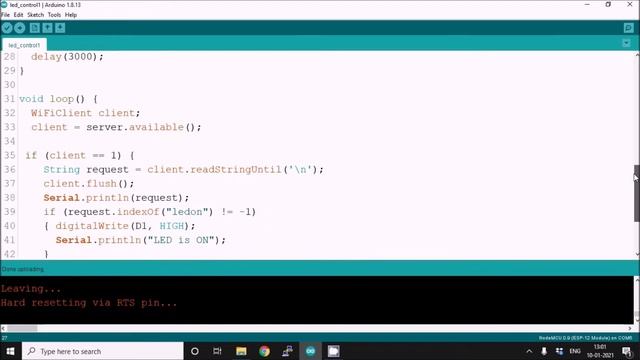Screen dimensions: 640x360
Task: Click the editor scroll up arrow
Action: click(637, 55)
